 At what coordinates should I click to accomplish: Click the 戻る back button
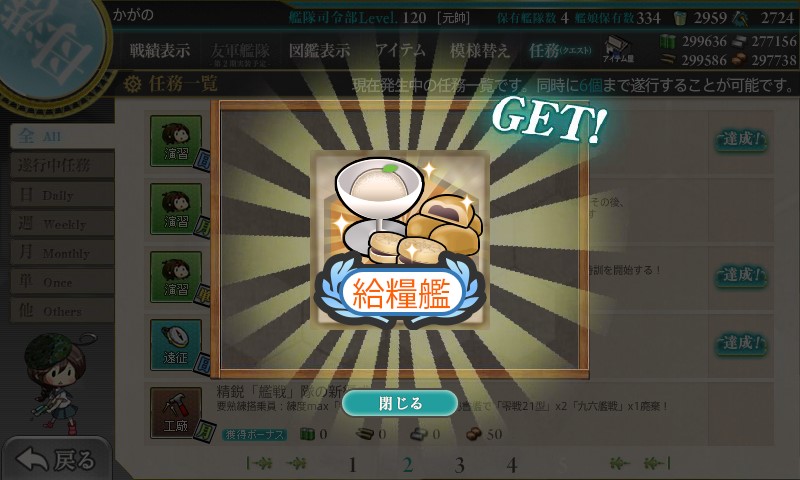pos(56,460)
